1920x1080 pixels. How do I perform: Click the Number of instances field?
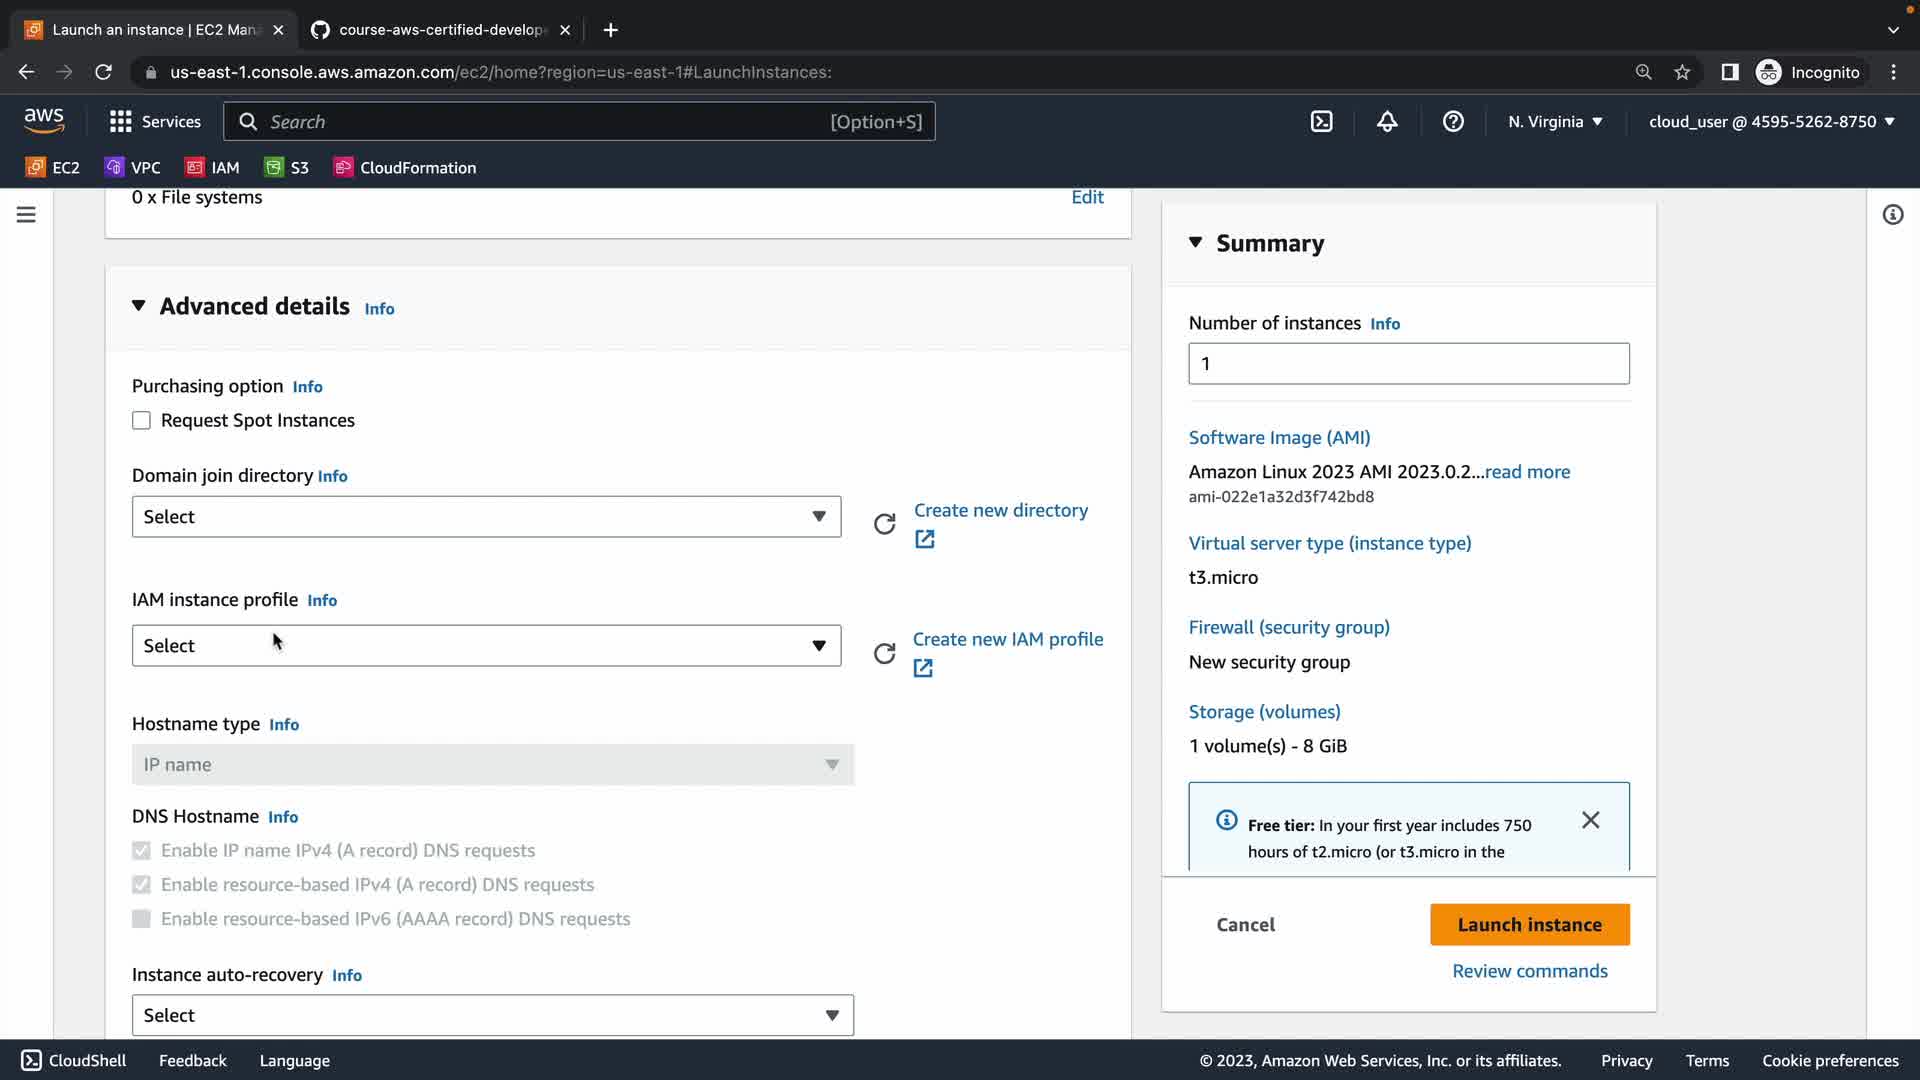coord(1408,364)
